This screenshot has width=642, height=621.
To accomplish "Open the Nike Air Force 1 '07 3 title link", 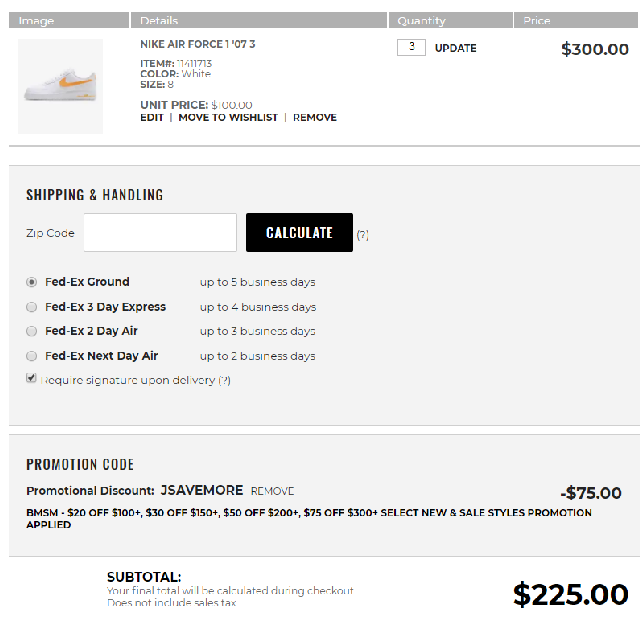I will [x=197, y=44].
